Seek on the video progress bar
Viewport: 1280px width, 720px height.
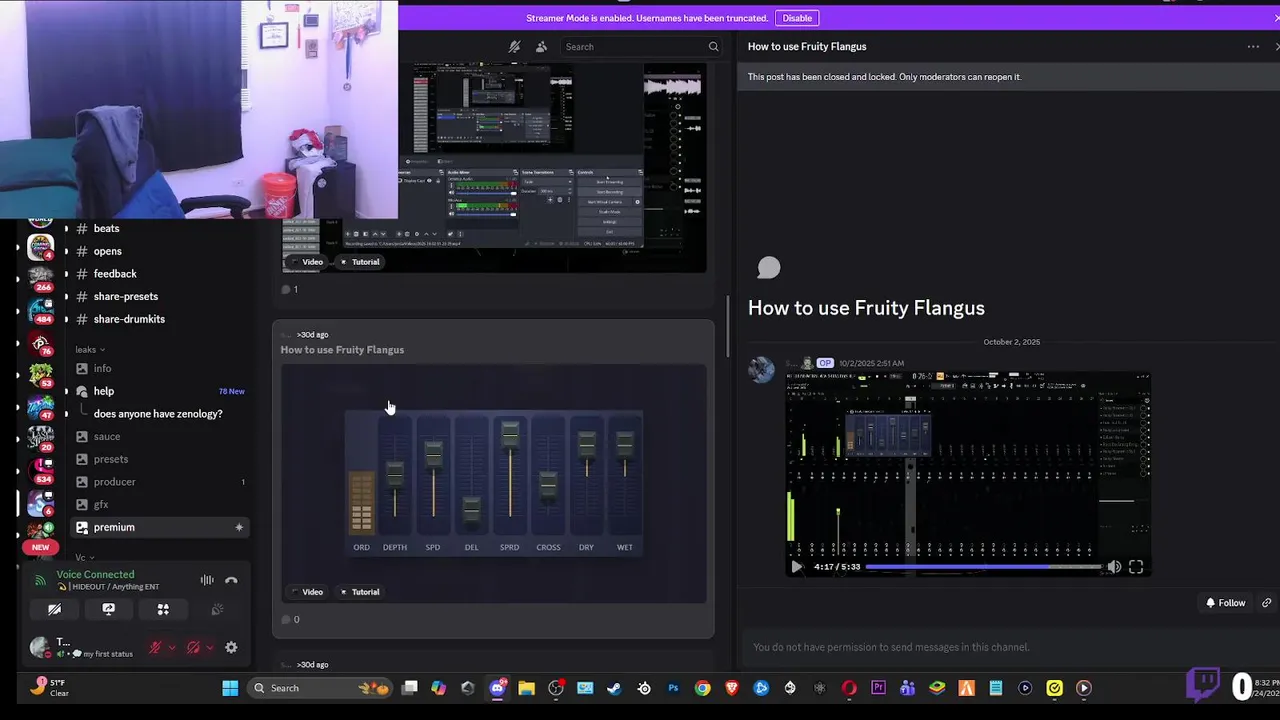click(x=983, y=567)
